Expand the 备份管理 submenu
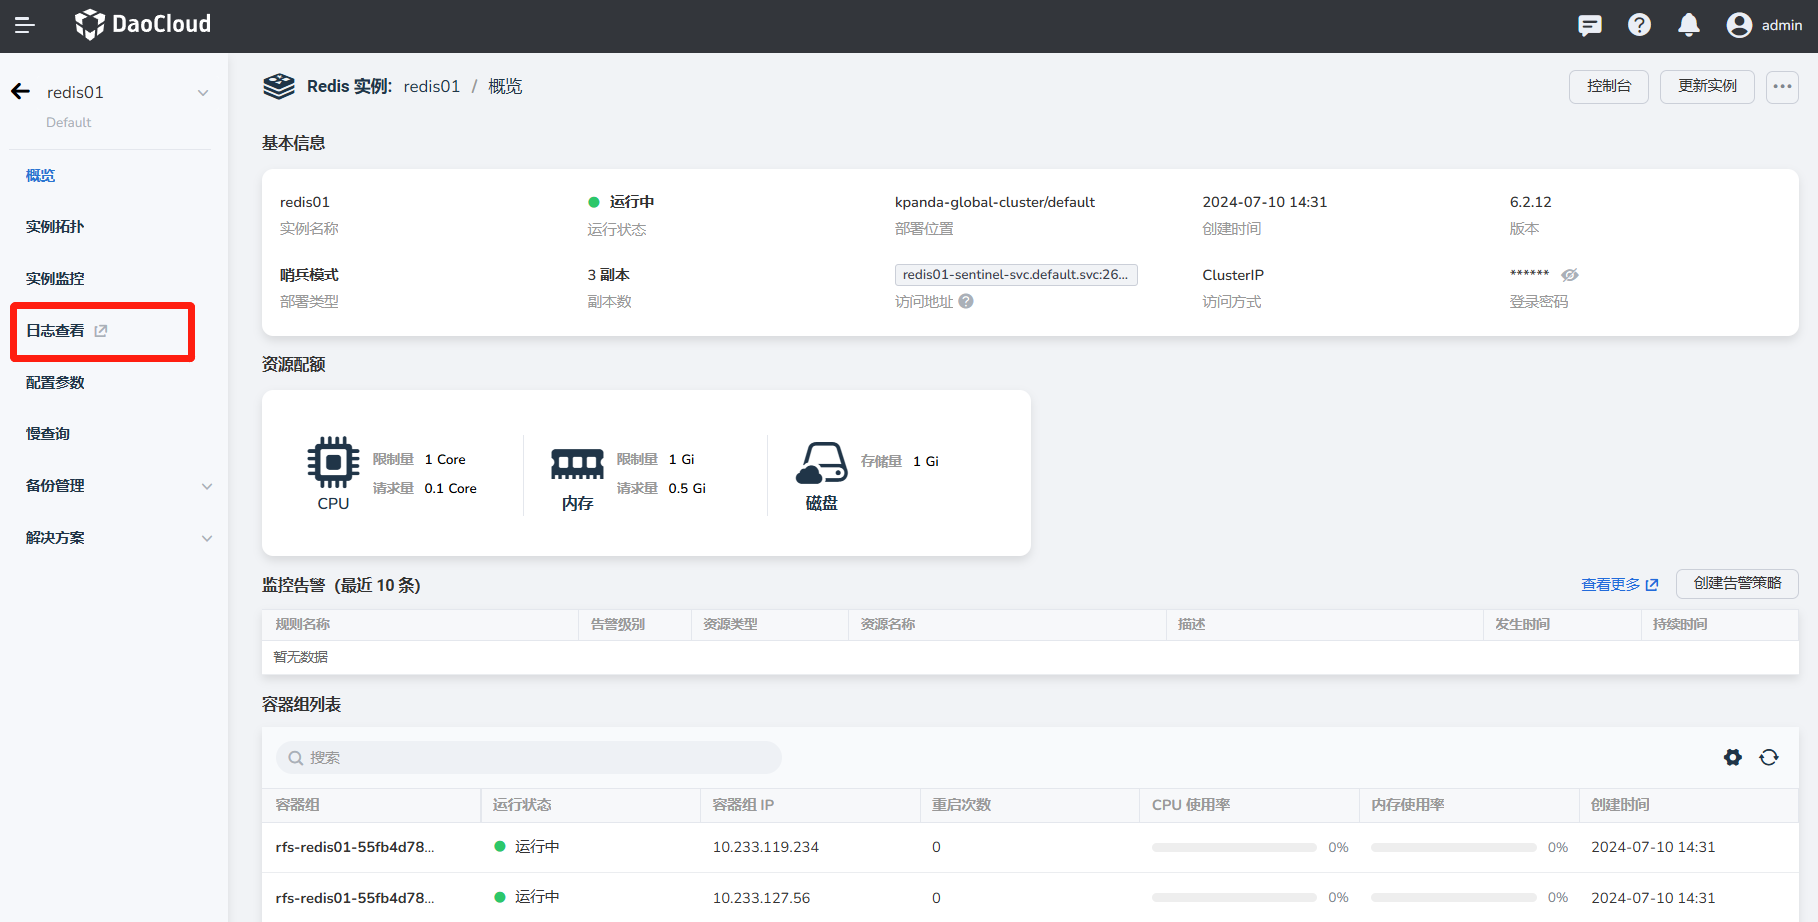The height and width of the screenshot is (922, 1818). pos(207,487)
